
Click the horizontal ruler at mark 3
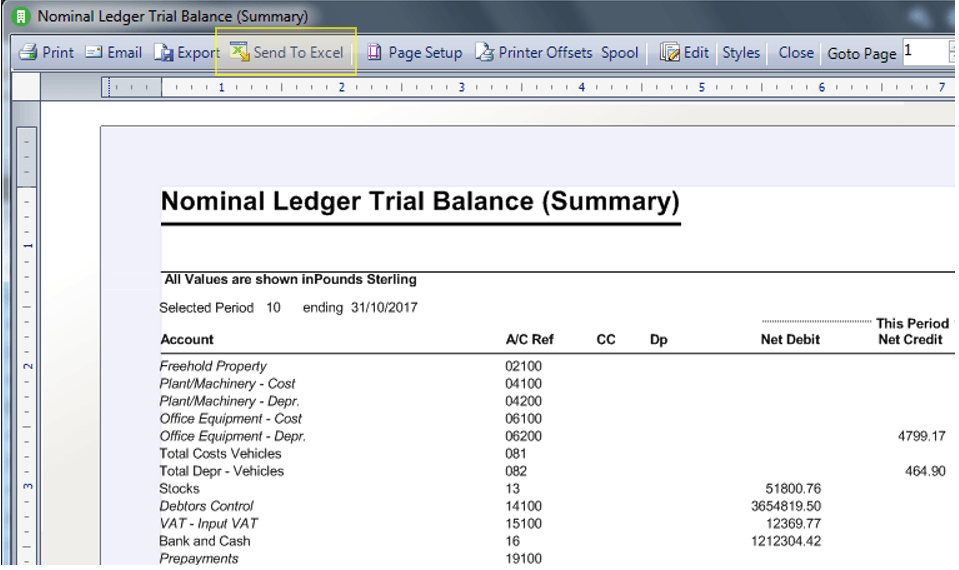click(x=462, y=87)
